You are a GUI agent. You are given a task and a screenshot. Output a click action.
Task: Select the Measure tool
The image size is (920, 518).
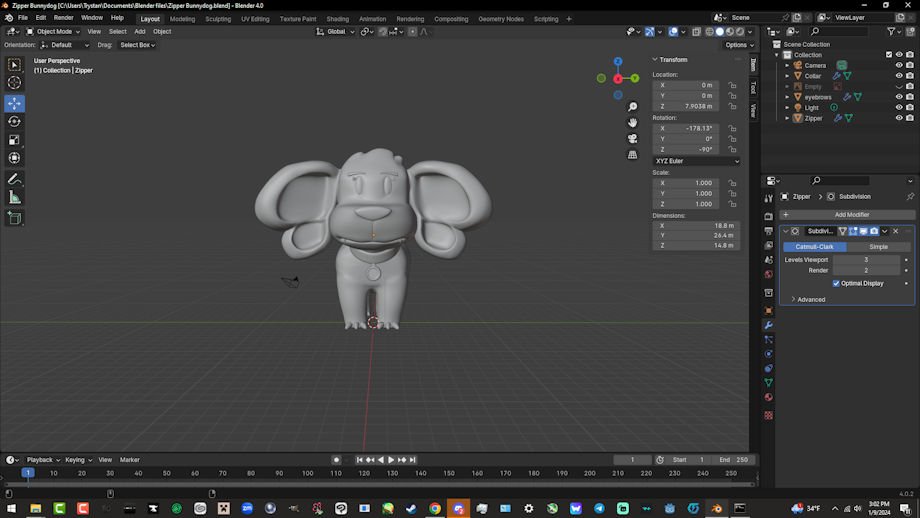[14, 198]
